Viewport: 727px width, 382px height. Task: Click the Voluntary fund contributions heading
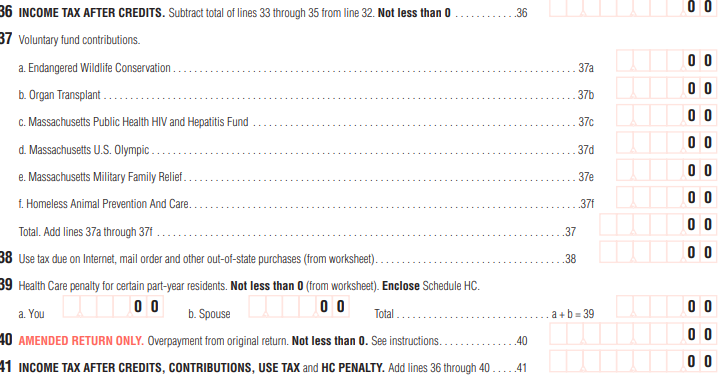pos(79,40)
